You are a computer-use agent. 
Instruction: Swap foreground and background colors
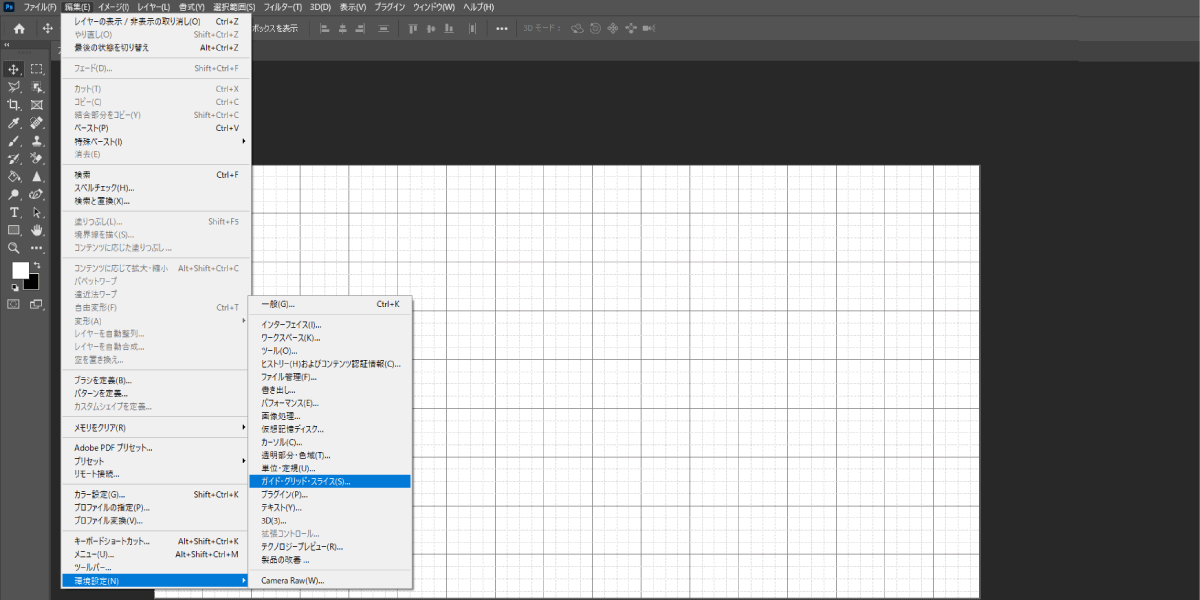(36, 265)
